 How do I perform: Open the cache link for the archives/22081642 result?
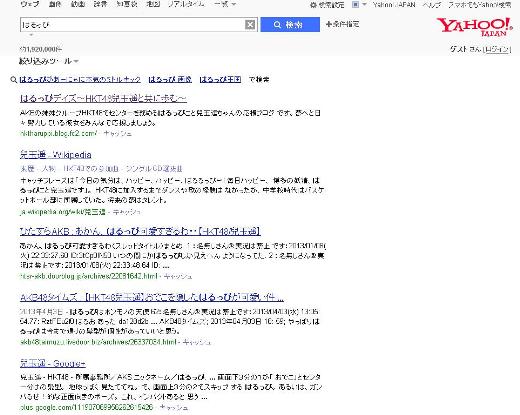tap(178, 276)
